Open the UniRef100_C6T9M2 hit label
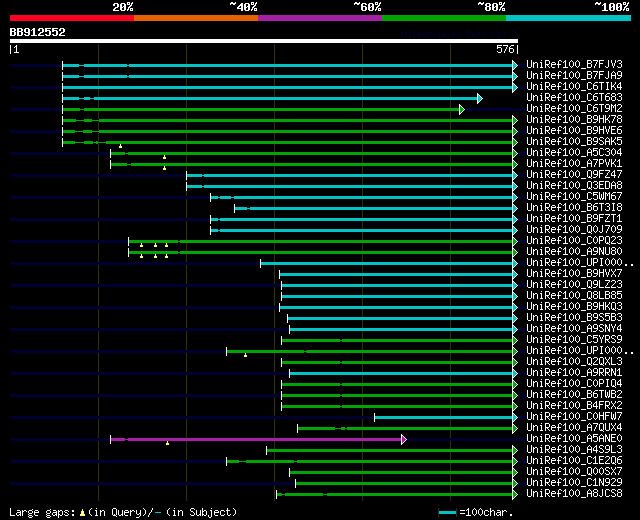This screenshot has height=520, width=640. (x=574, y=109)
